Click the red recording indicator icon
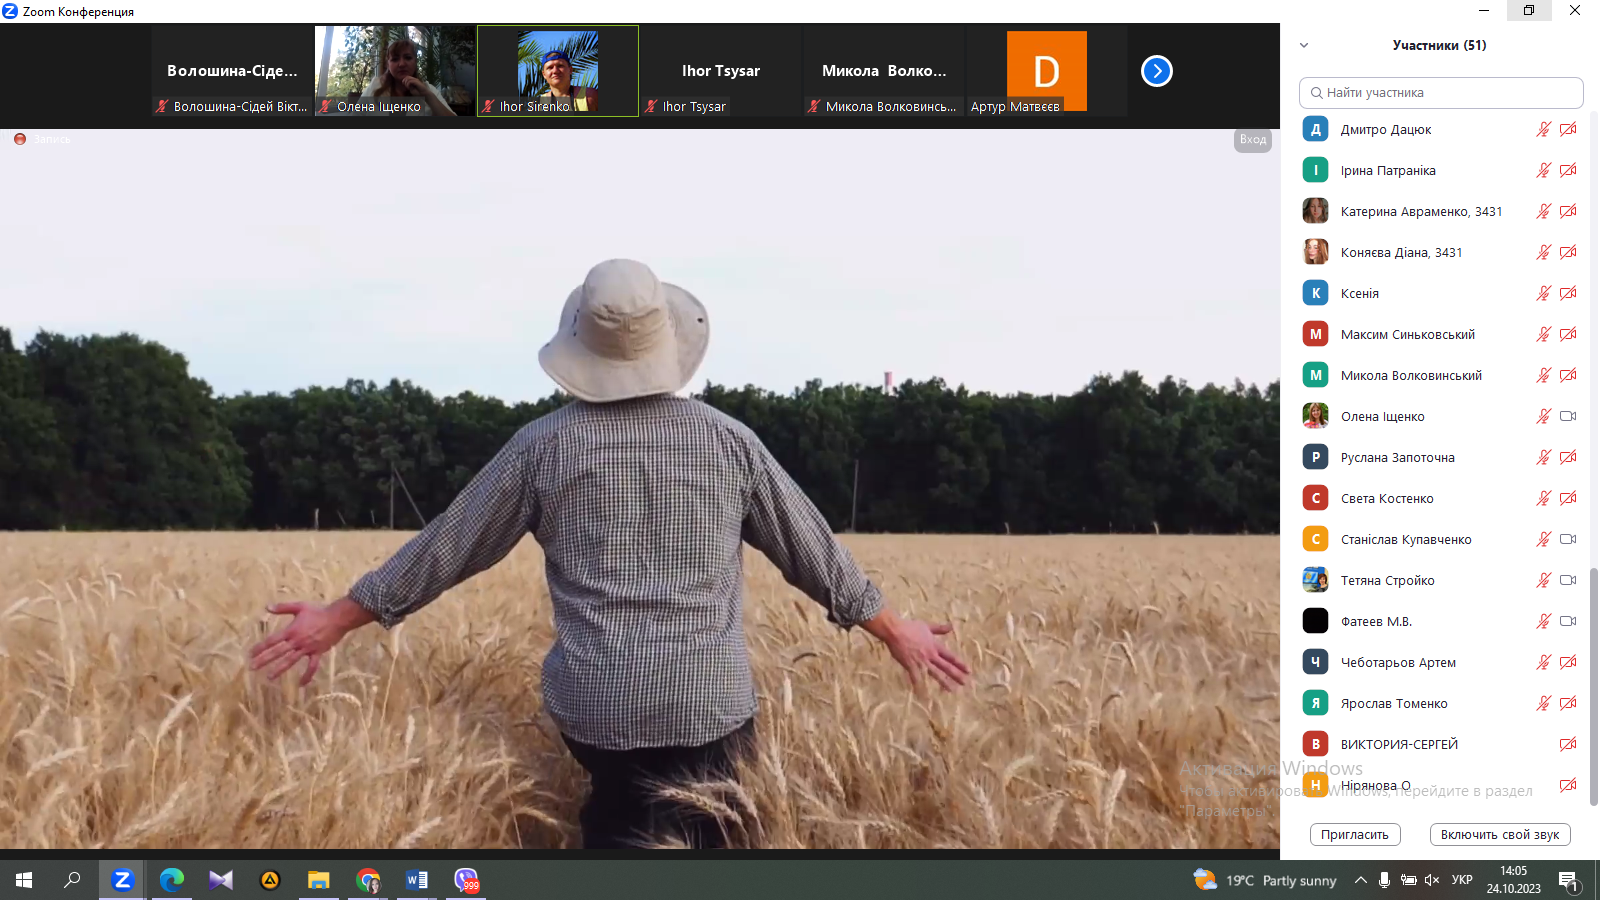 20,139
